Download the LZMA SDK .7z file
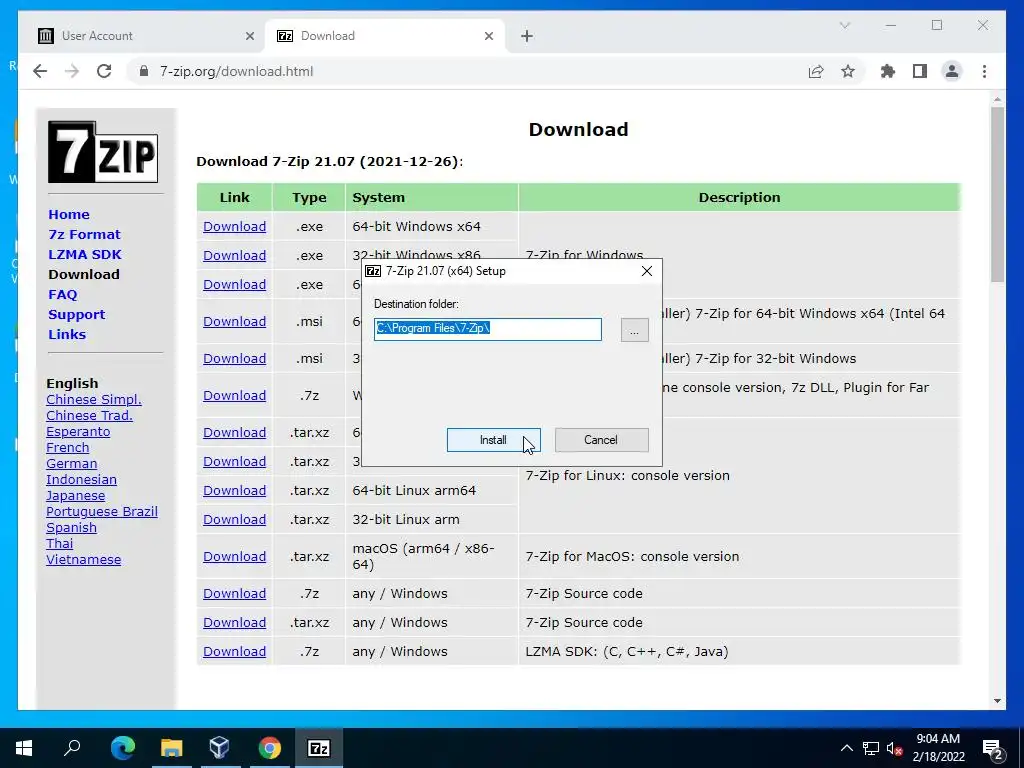The image size is (1024, 768). pos(234,652)
